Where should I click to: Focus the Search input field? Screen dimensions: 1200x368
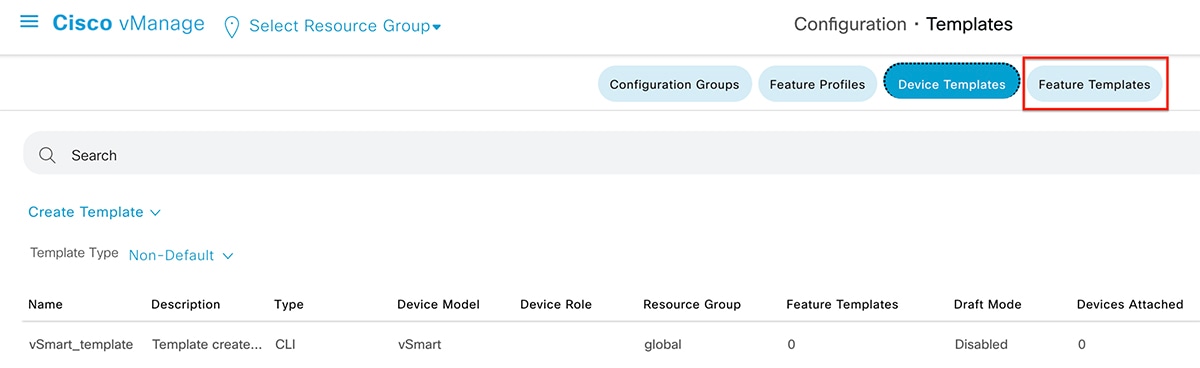[611, 155]
